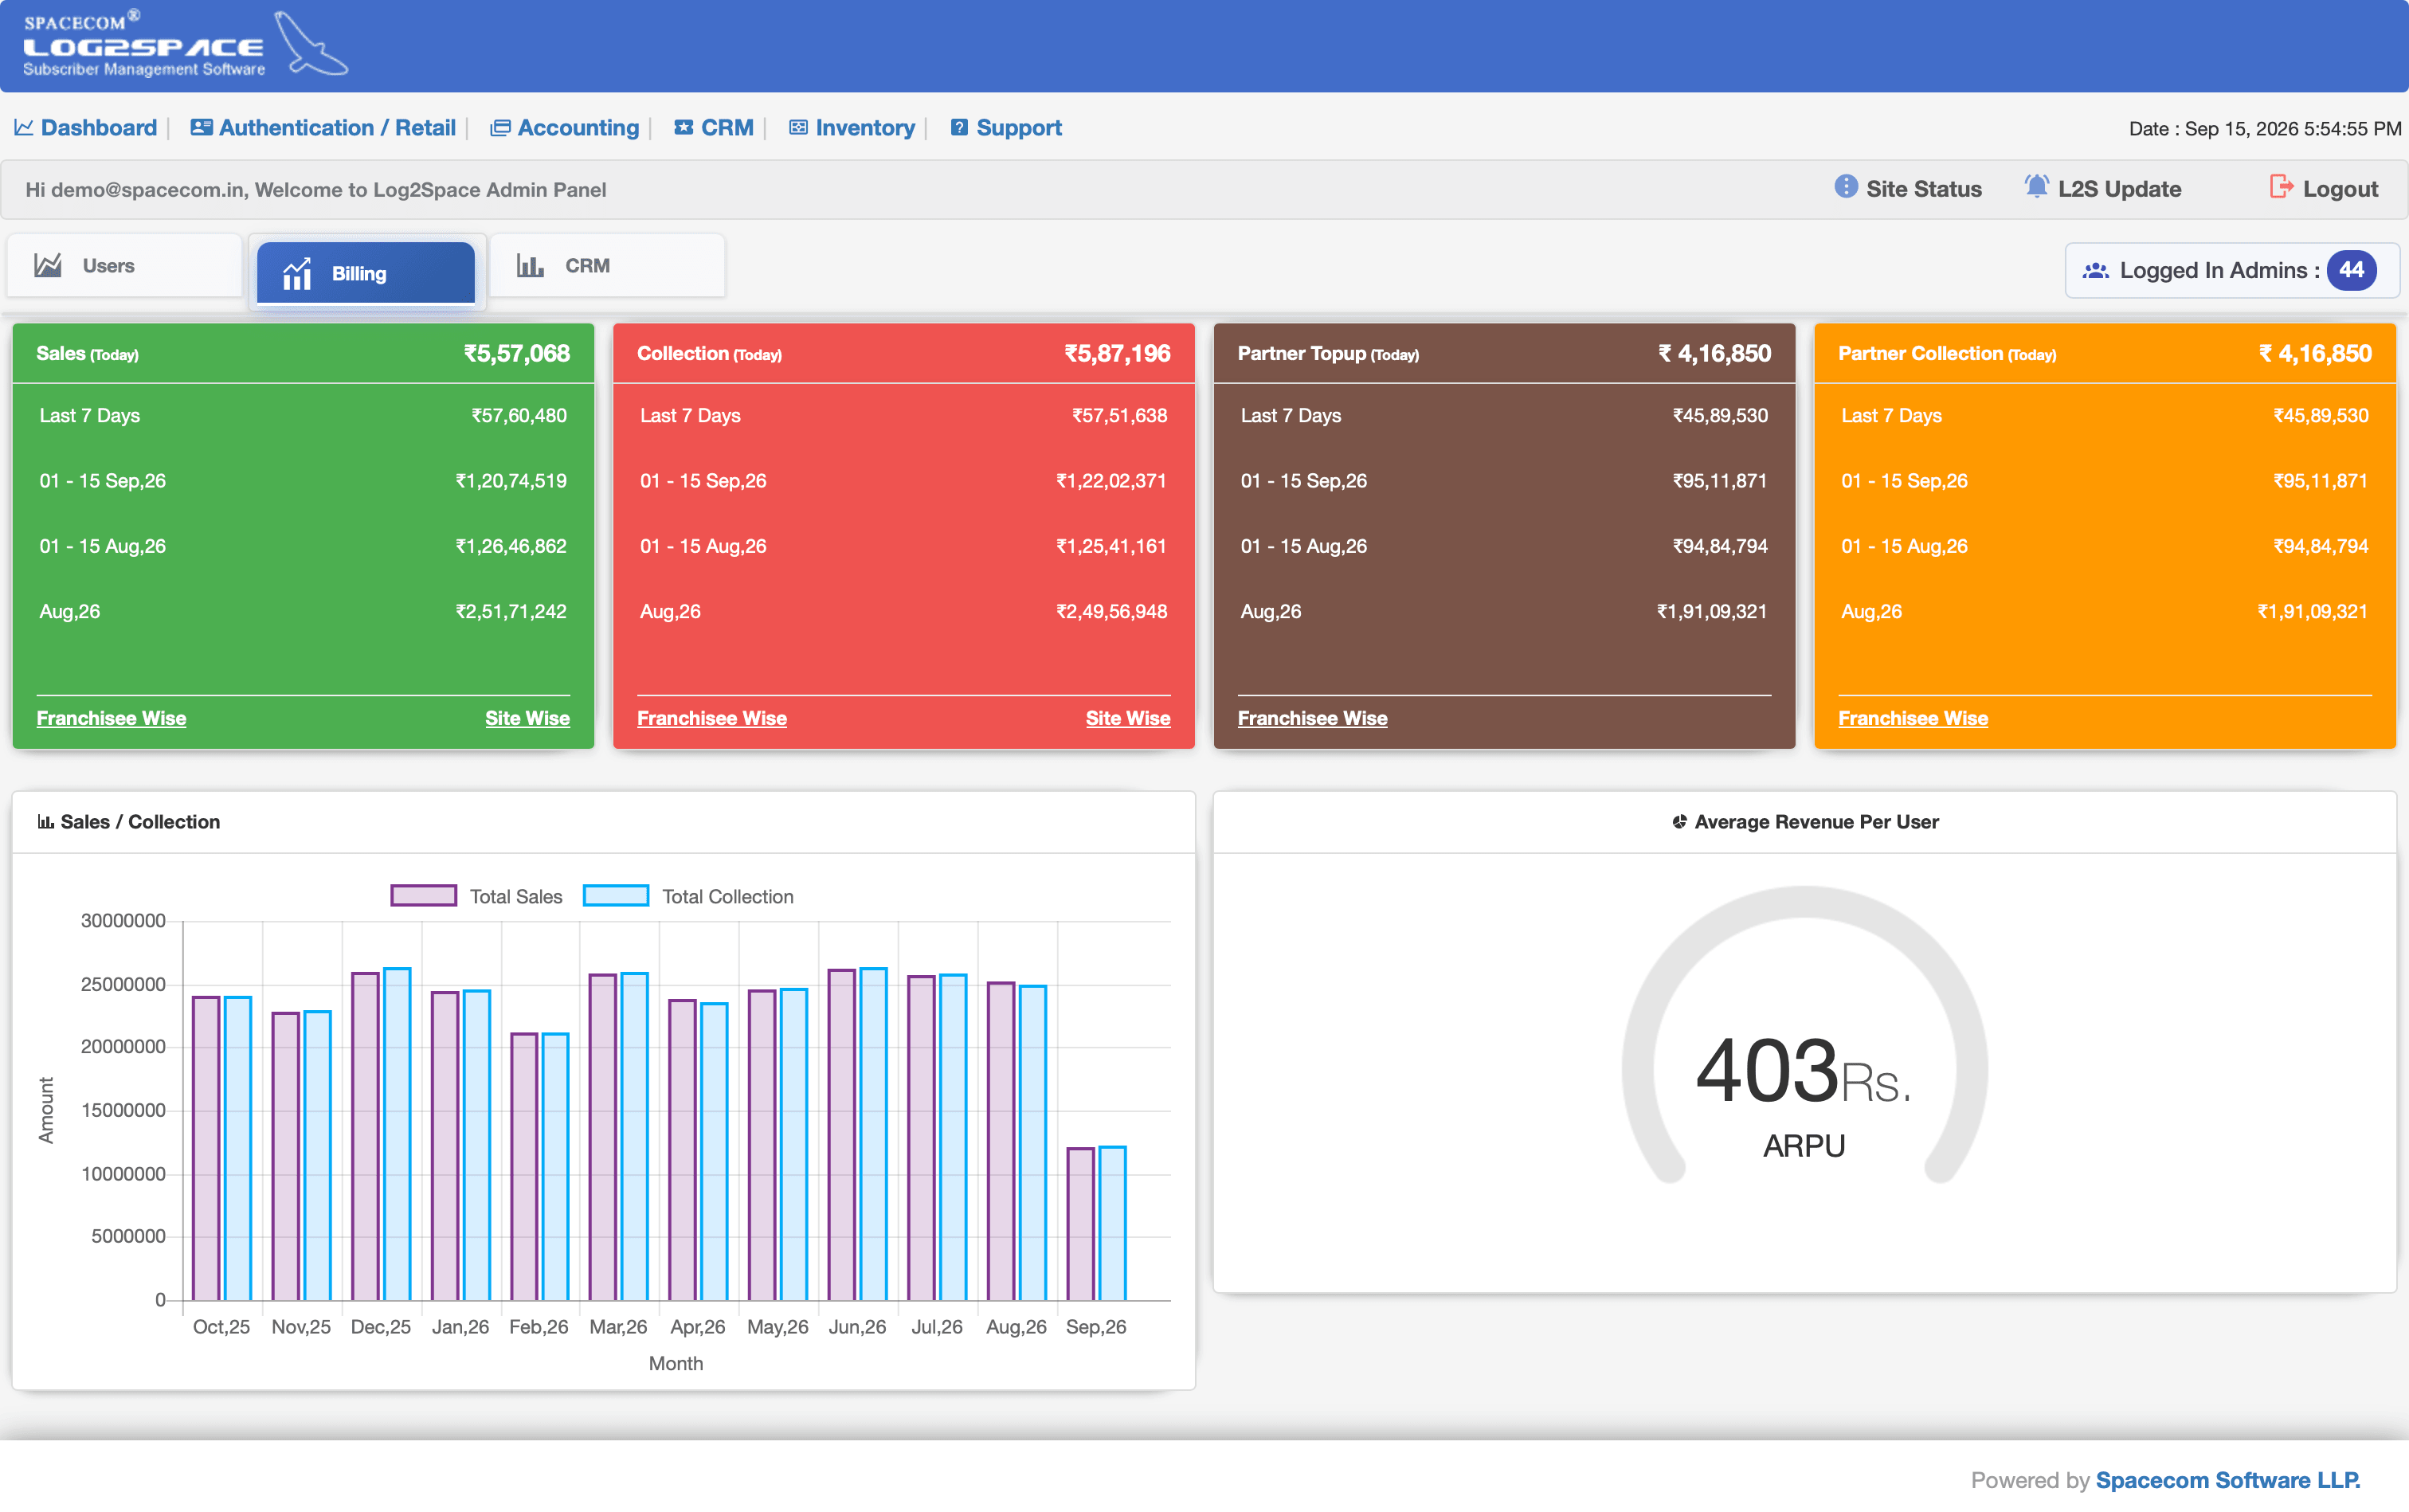Click the Authentication / Retail card icon
The height and width of the screenshot is (1512, 2409).
[x=201, y=128]
